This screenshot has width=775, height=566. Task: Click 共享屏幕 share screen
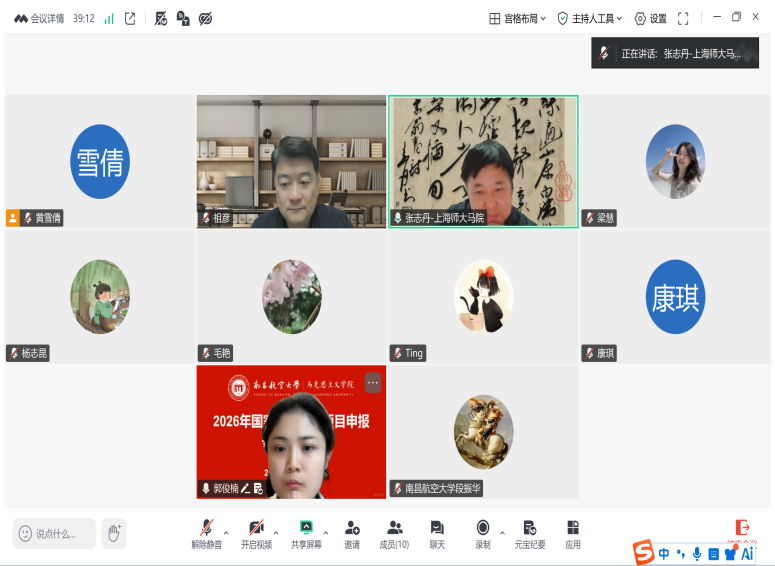tap(306, 534)
